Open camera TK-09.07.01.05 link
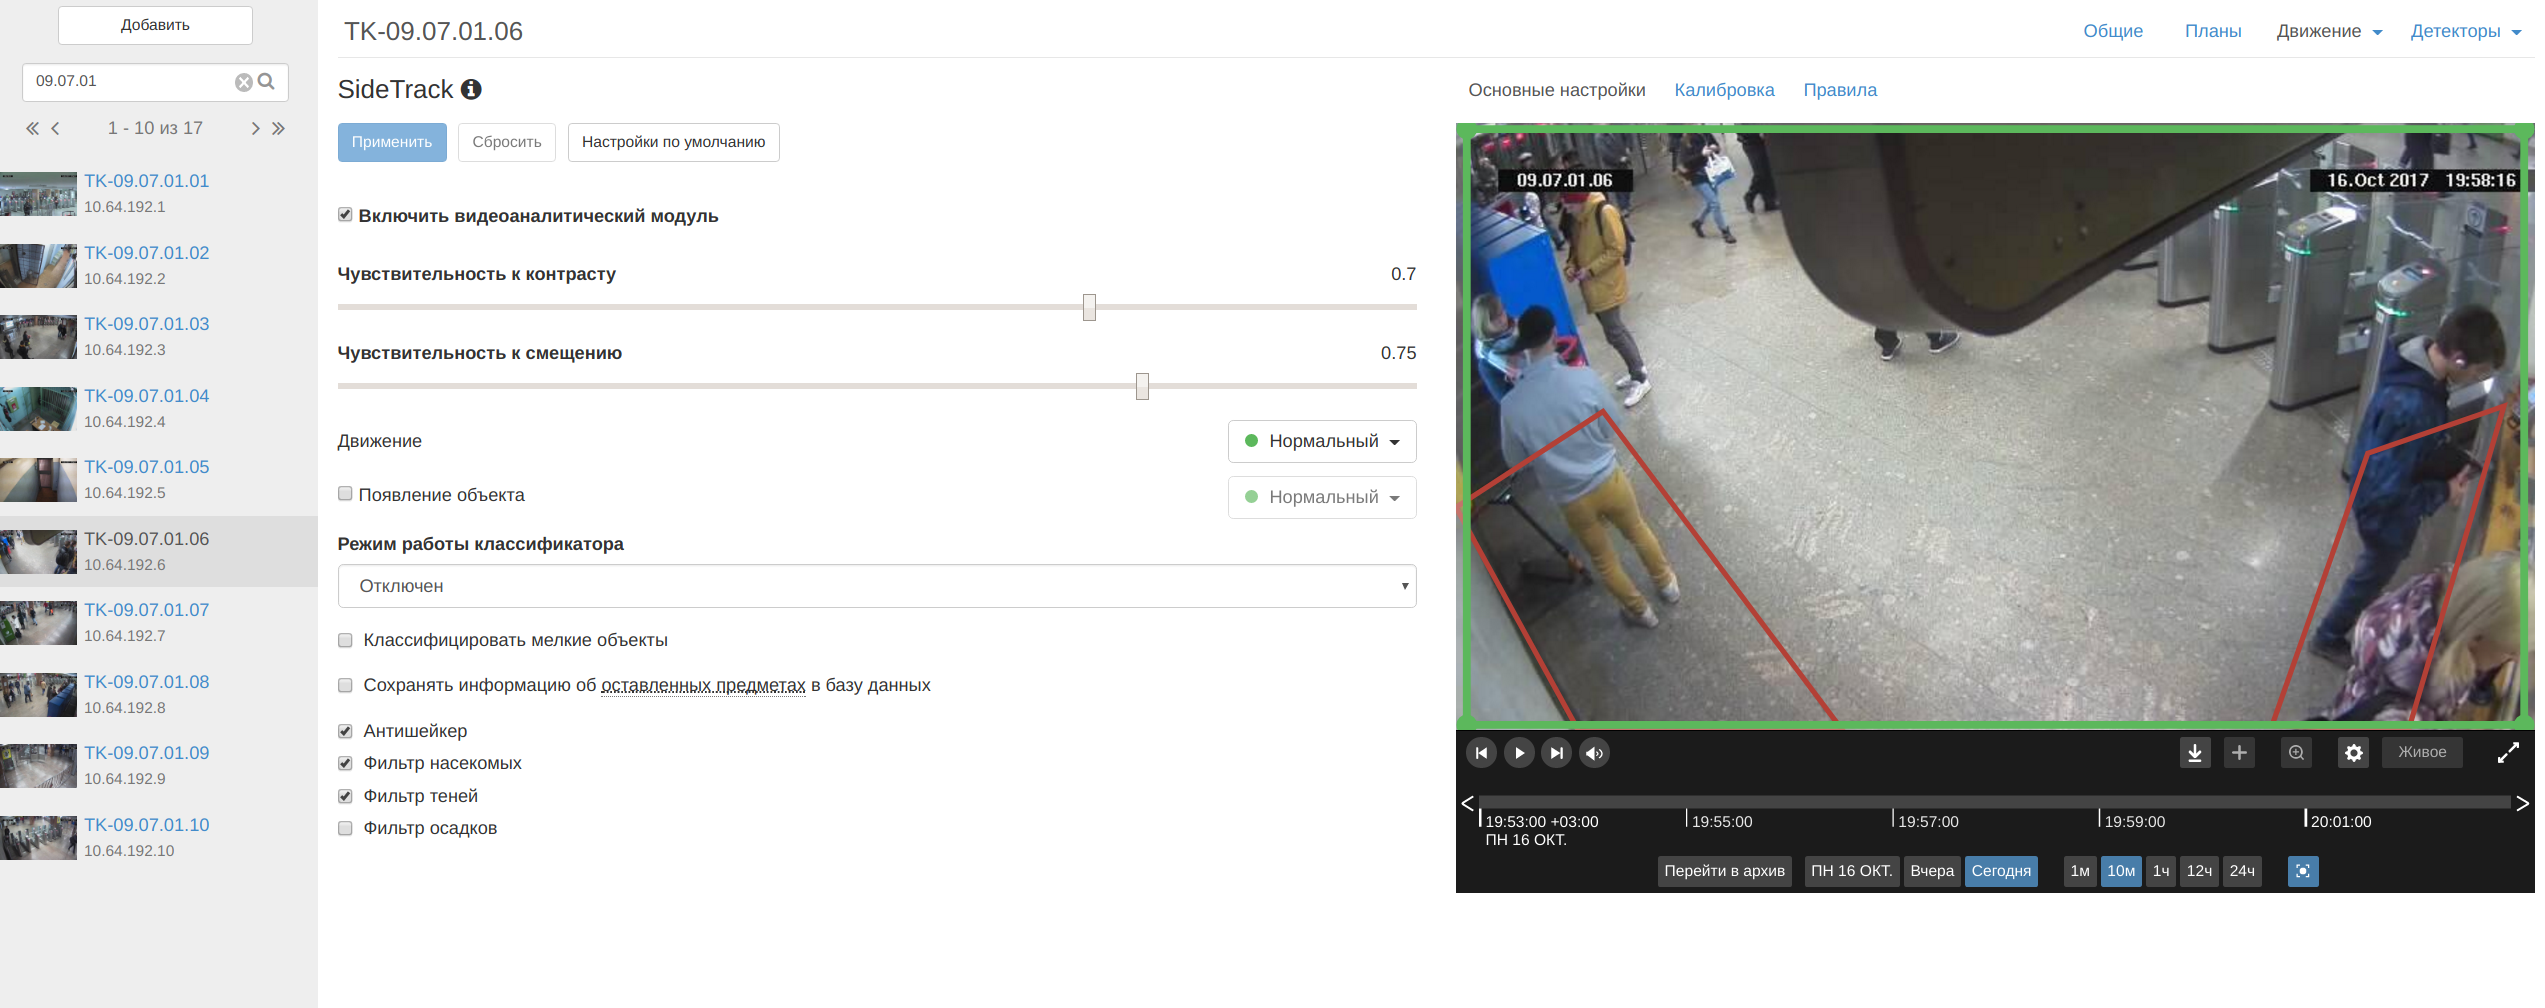The width and height of the screenshot is (2545, 1008). [x=146, y=467]
